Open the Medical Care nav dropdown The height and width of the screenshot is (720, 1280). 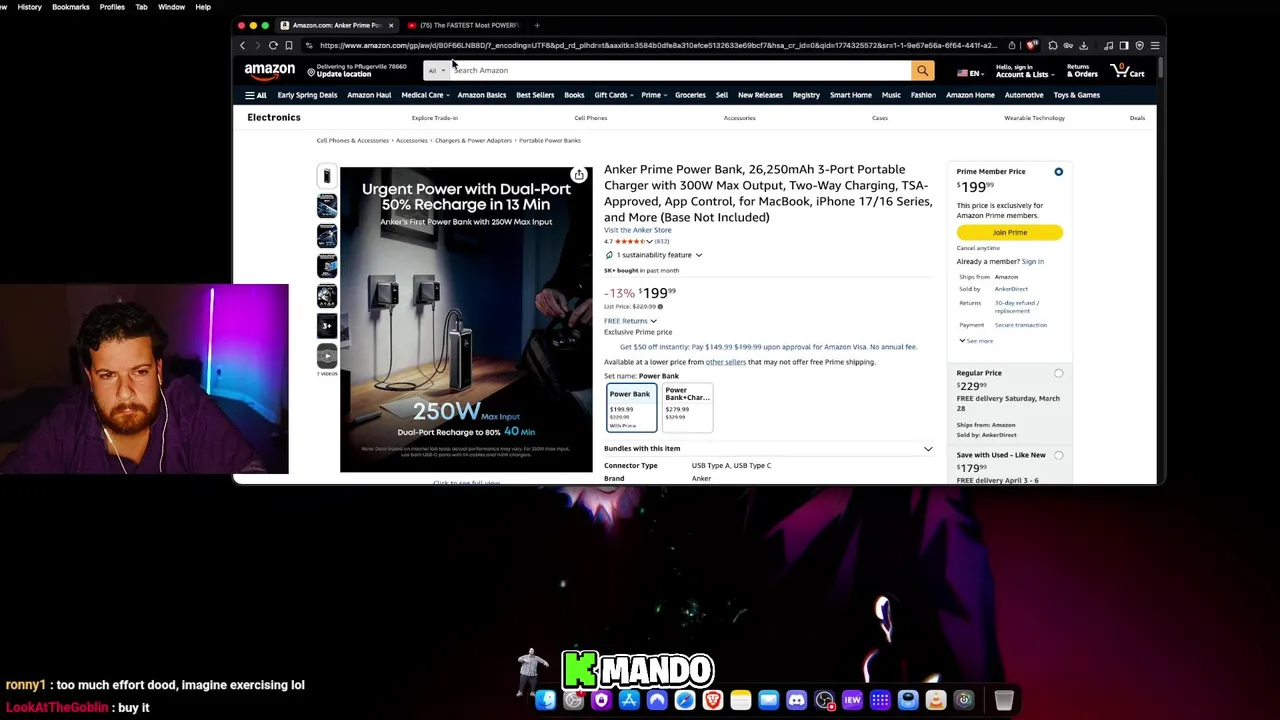click(425, 95)
